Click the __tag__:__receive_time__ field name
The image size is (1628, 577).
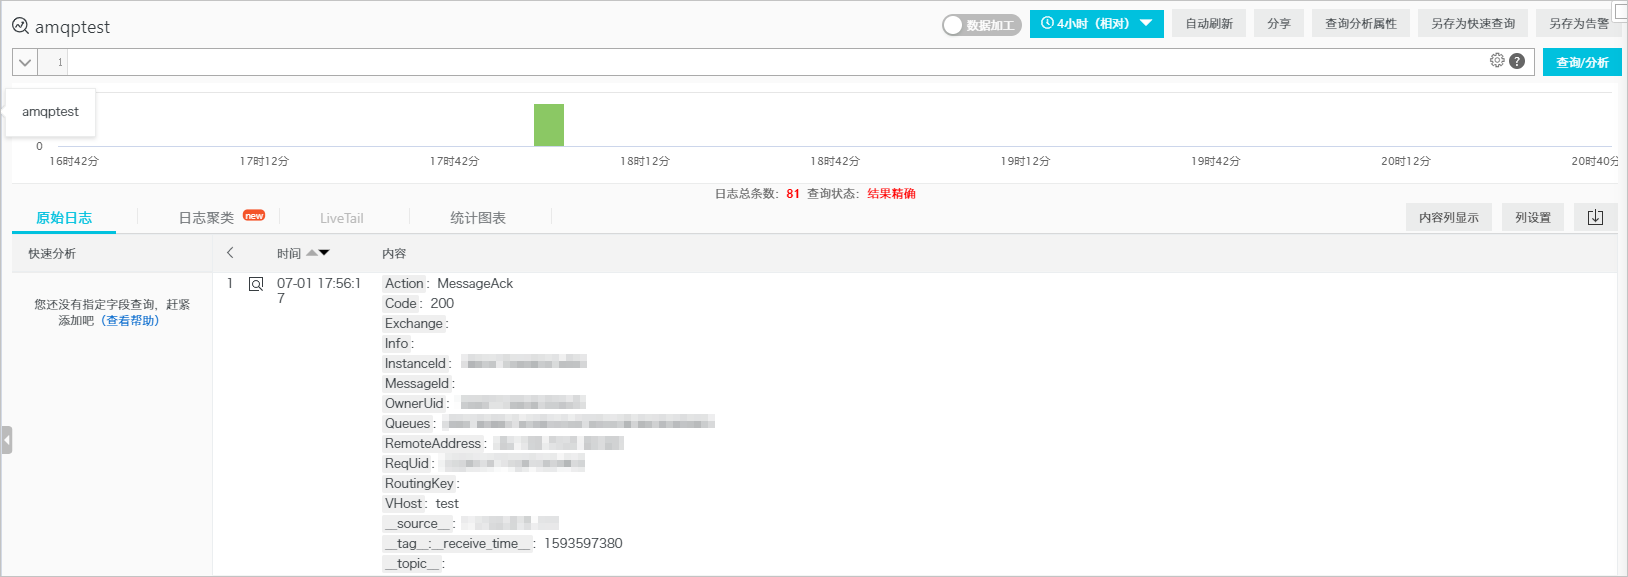[458, 543]
